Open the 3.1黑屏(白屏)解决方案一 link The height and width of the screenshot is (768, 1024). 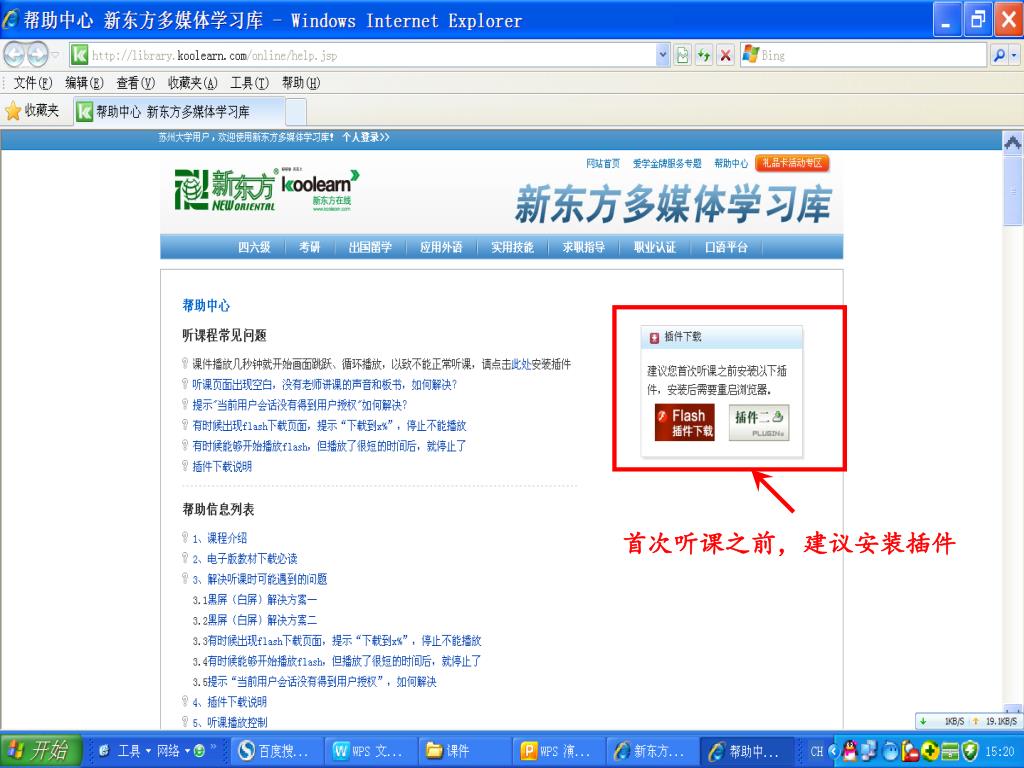[x=255, y=600]
